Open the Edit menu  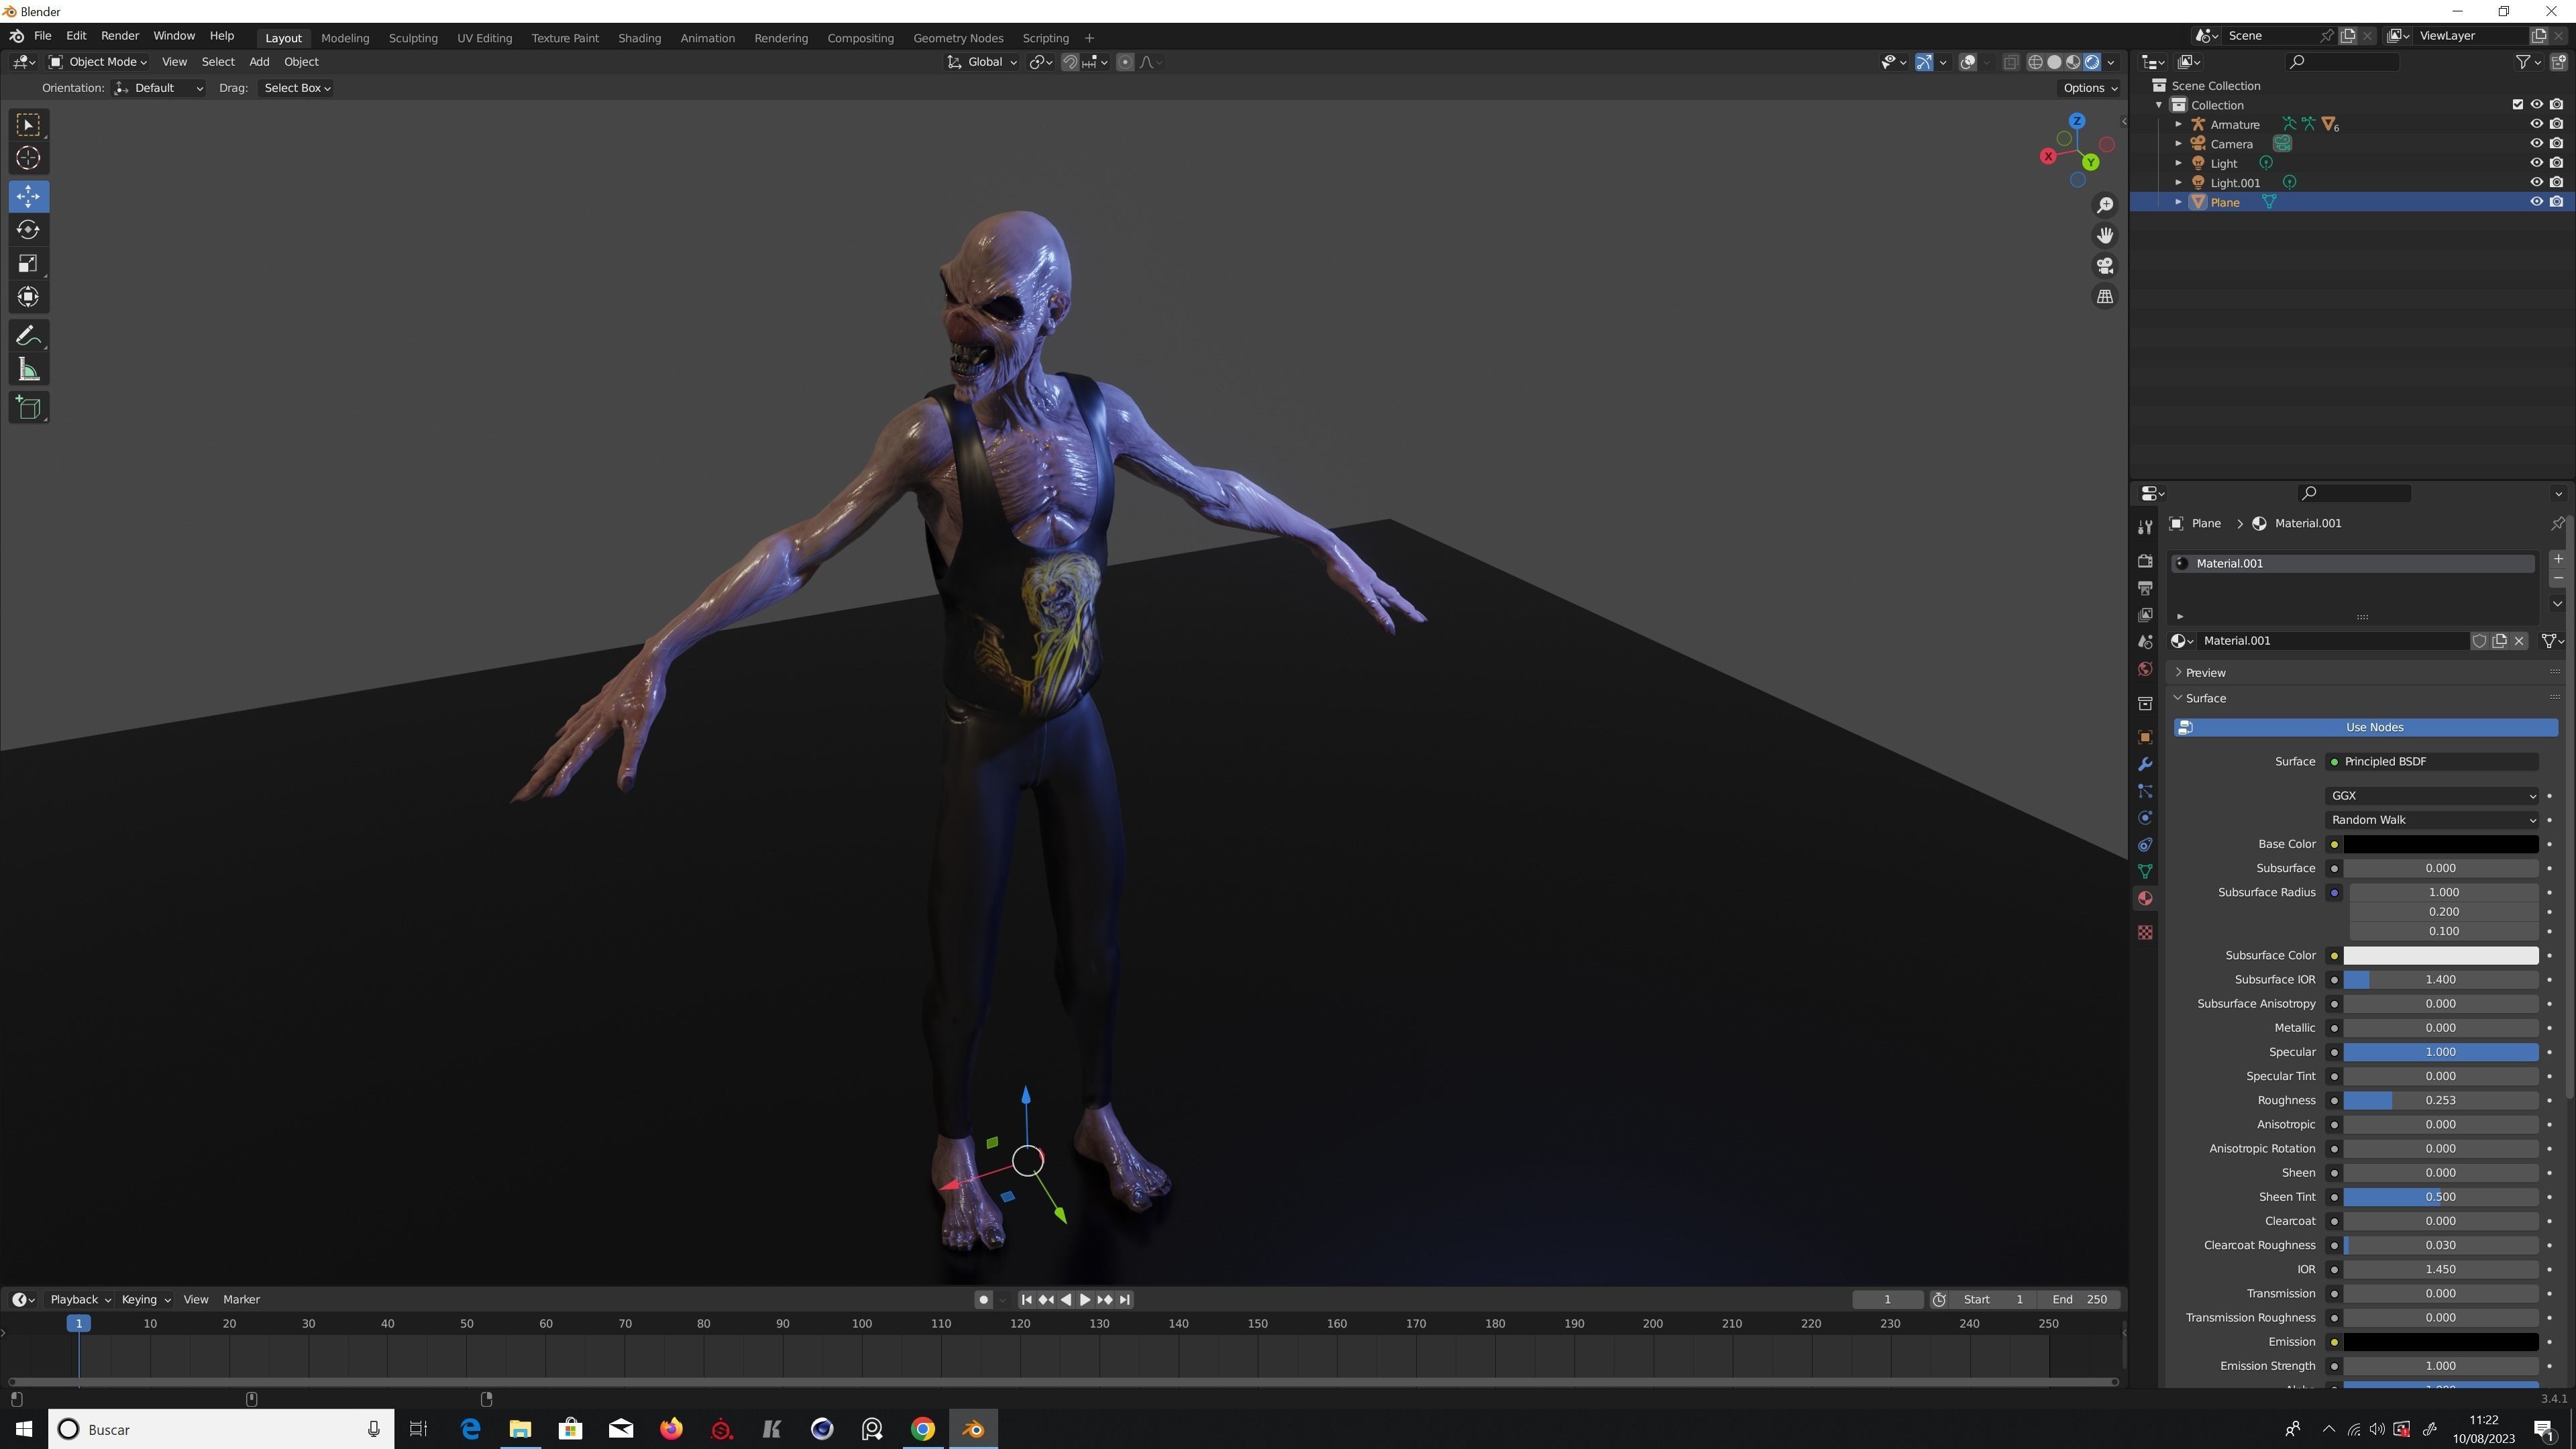coord(76,36)
